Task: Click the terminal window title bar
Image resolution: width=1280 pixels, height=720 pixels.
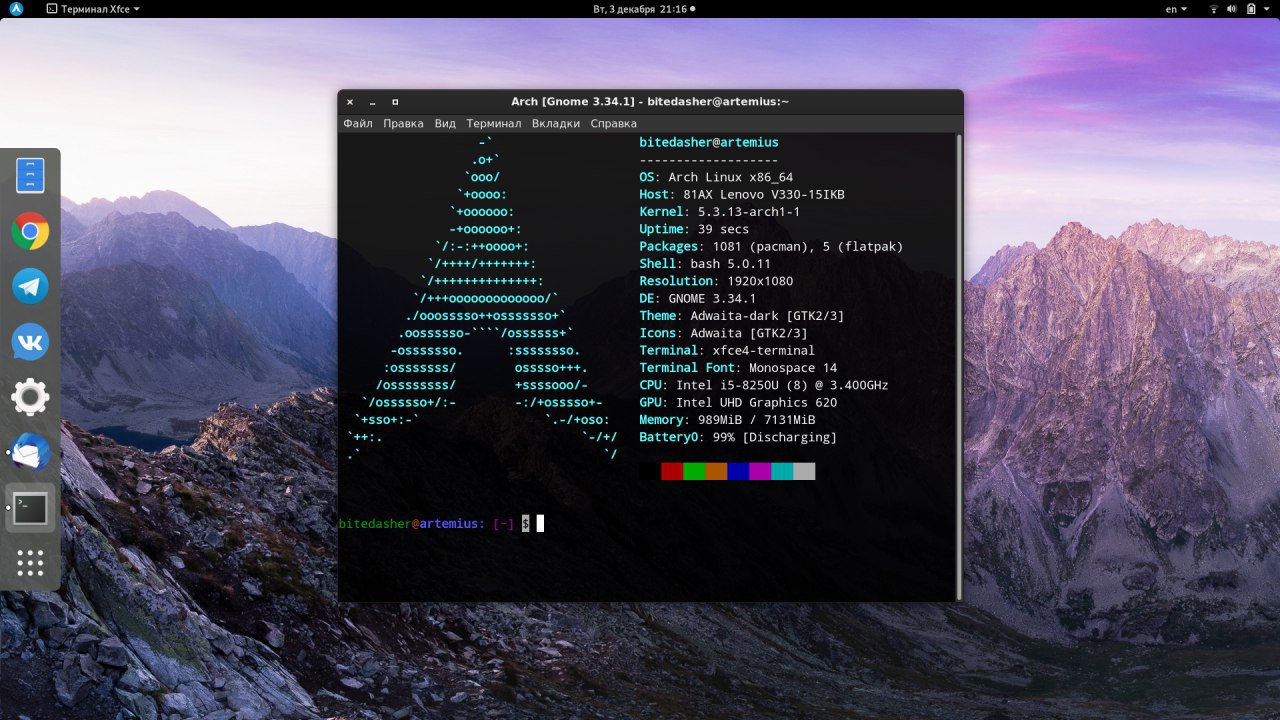Action: point(650,101)
